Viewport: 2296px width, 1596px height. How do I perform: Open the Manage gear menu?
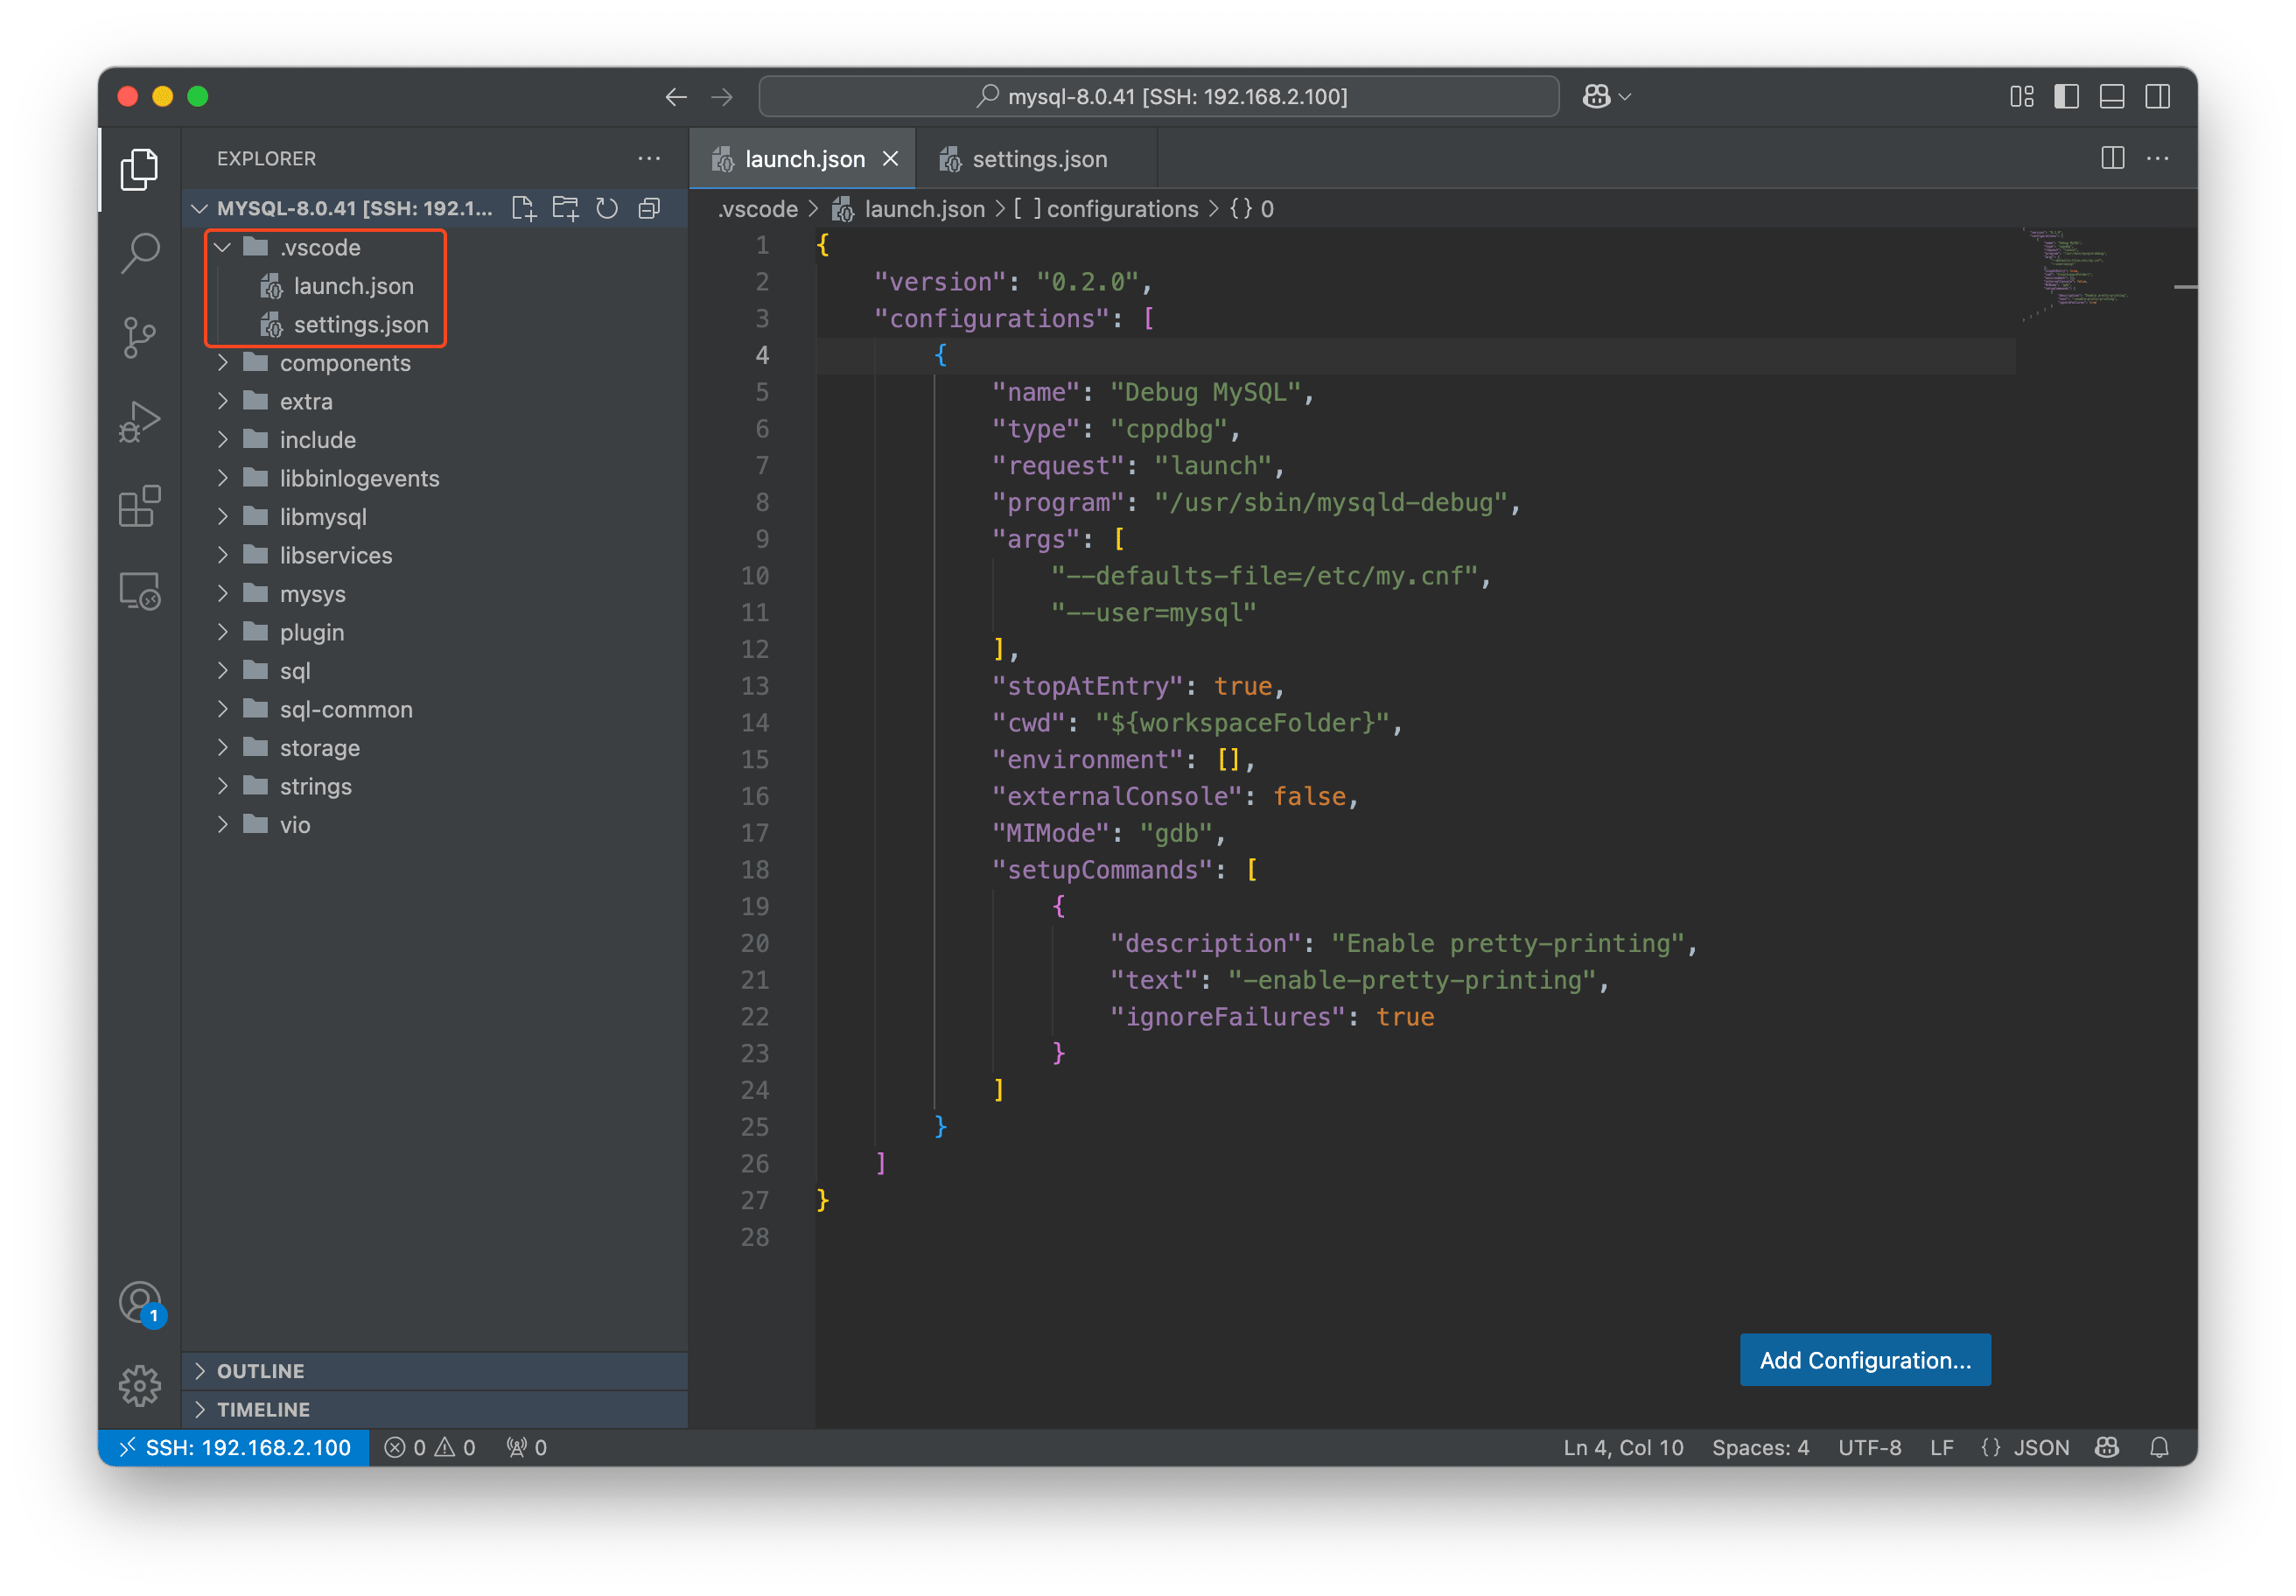click(x=139, y=1385)
